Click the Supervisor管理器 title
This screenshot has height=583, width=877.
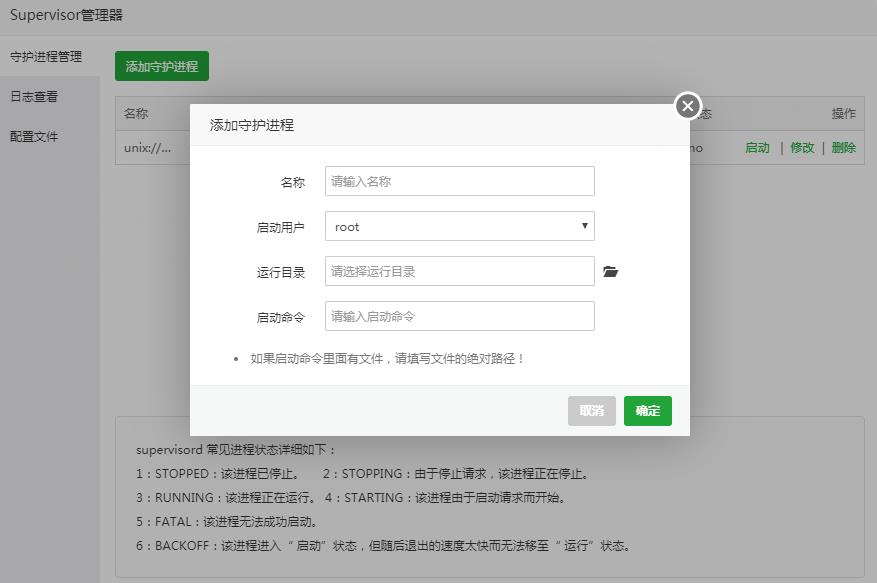66,15
